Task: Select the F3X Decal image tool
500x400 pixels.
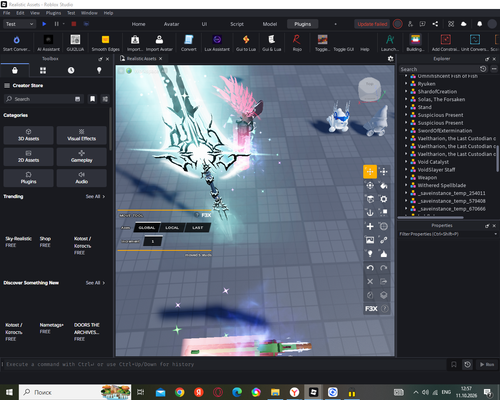Action: point(370,240)
